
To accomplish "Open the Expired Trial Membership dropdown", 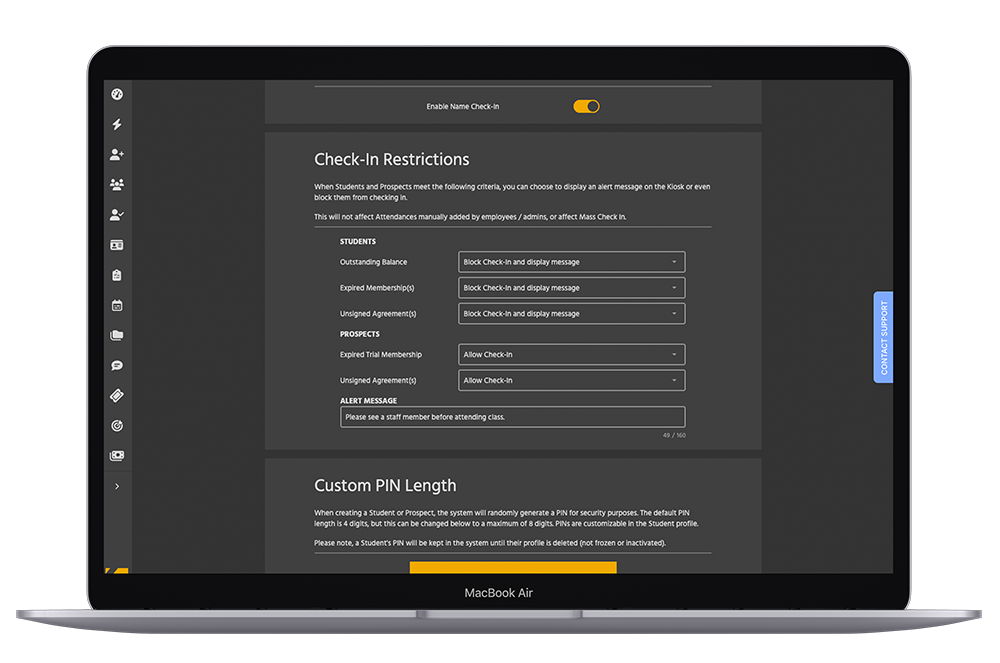I will 571,354.
